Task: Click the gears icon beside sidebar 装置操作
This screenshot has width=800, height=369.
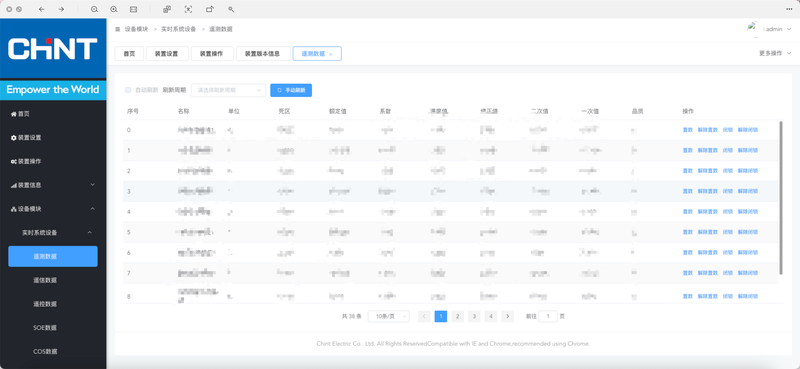Action: 14,162
